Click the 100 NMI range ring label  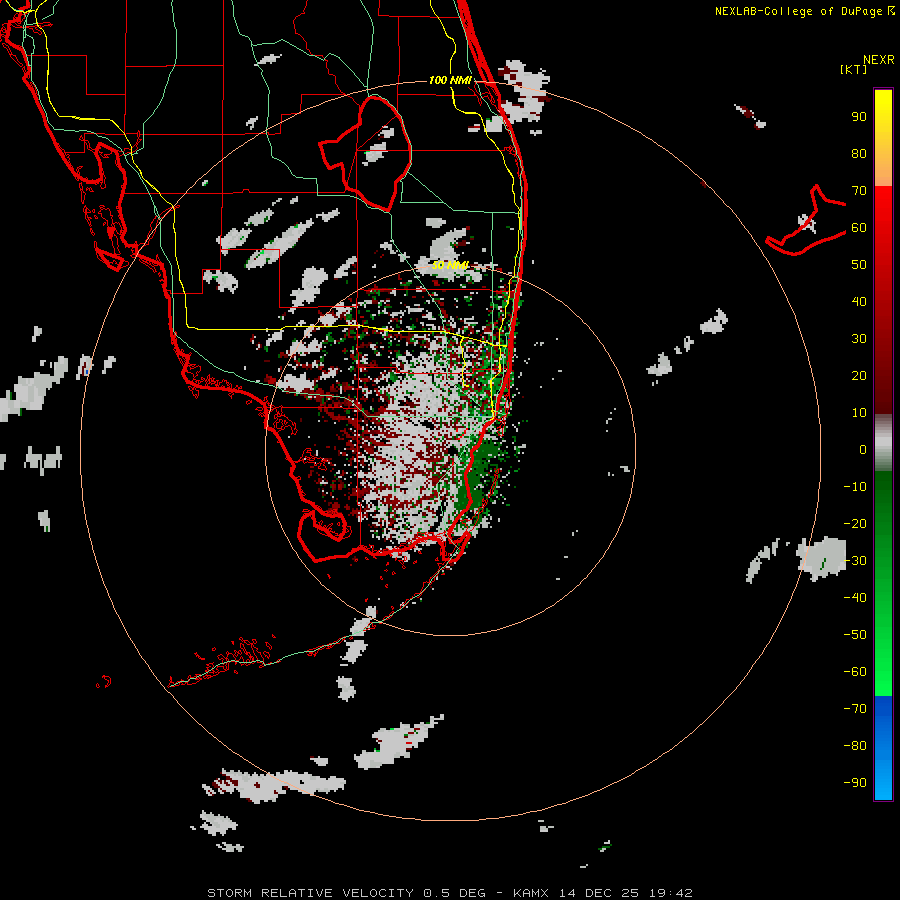tap(450, 80)
